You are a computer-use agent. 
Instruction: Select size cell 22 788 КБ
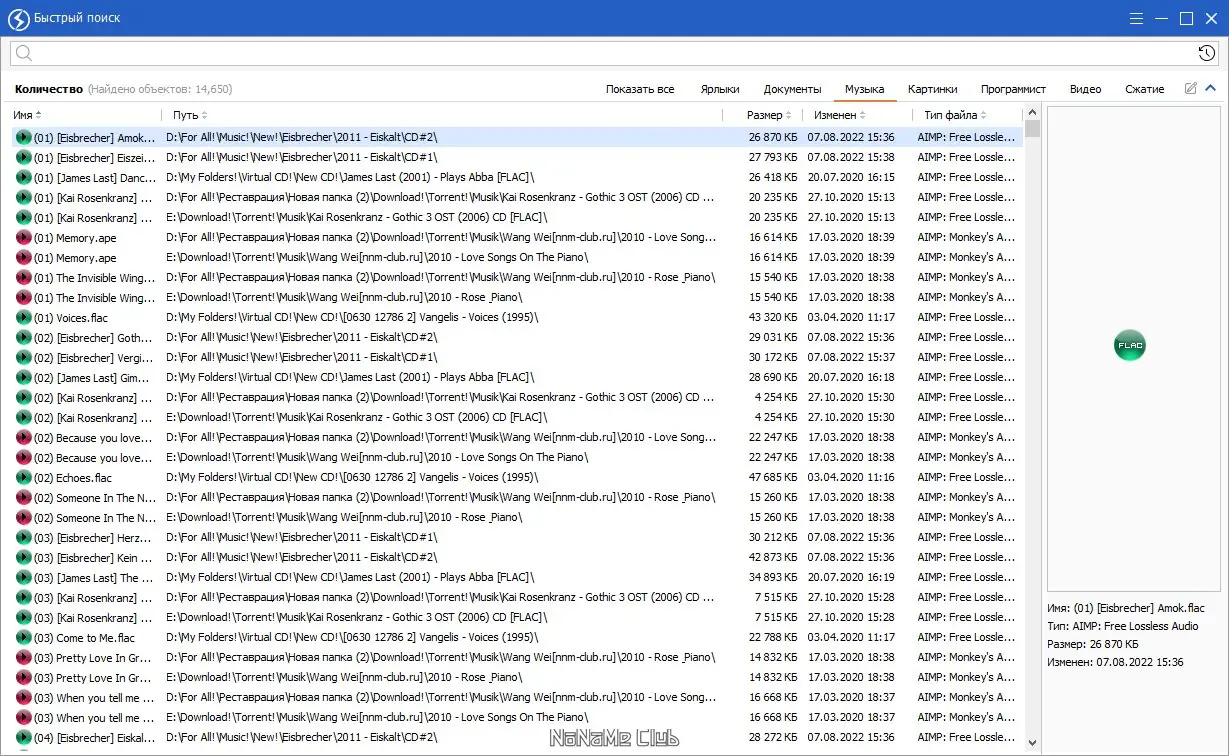[x=772, y=637]
